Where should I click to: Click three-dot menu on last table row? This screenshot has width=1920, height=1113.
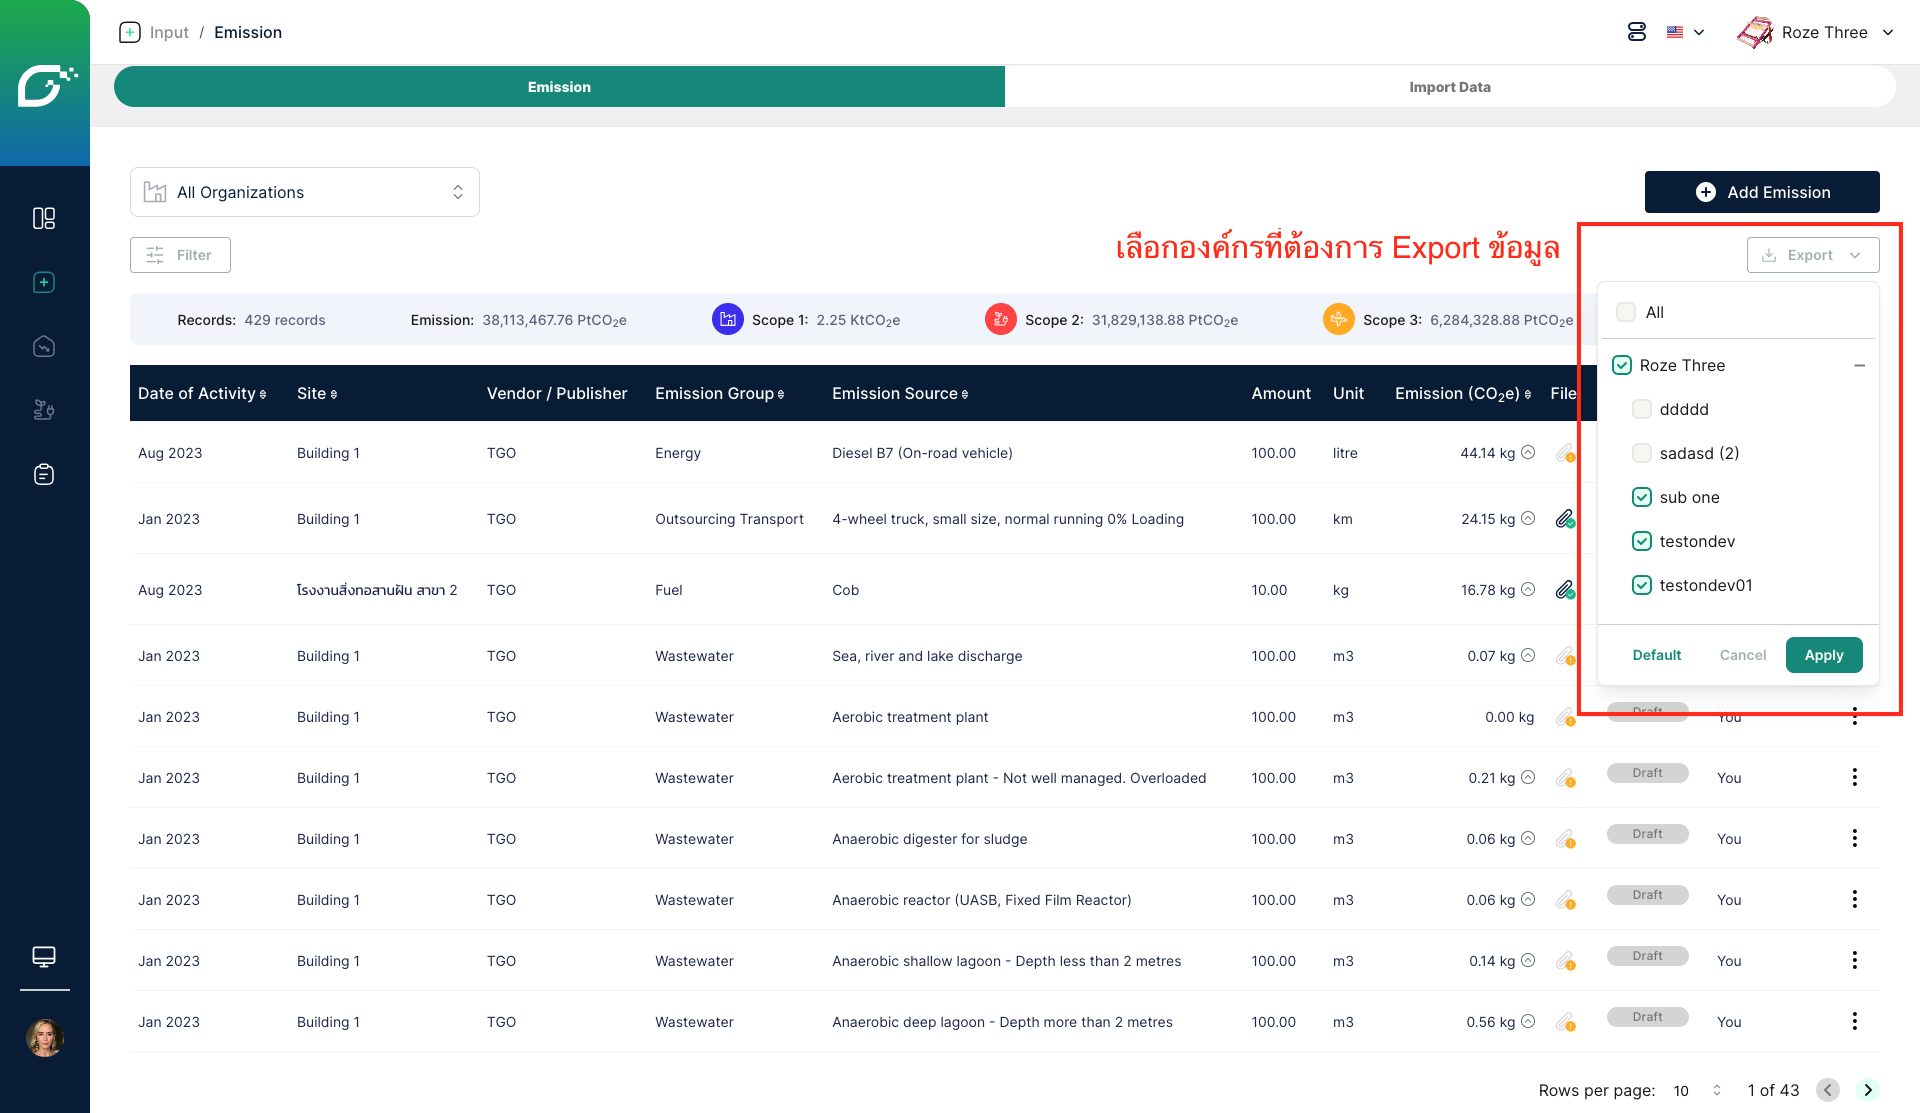coord(1854,1021)
